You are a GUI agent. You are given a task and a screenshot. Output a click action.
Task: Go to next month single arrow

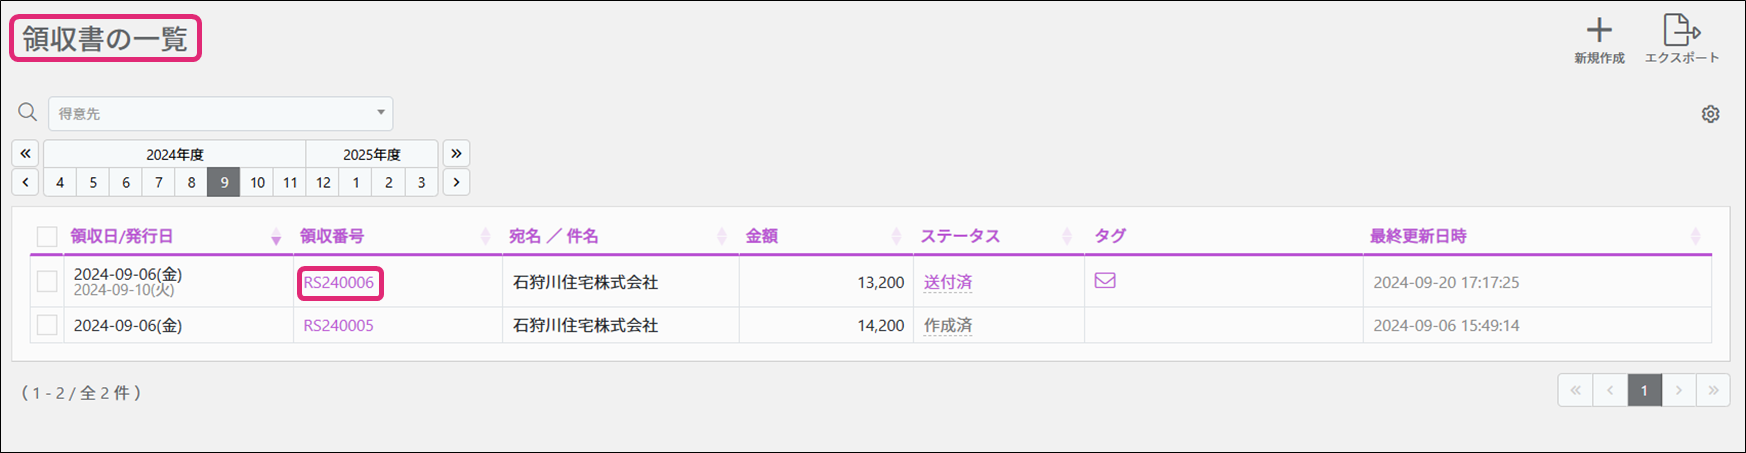click(456, 182)
